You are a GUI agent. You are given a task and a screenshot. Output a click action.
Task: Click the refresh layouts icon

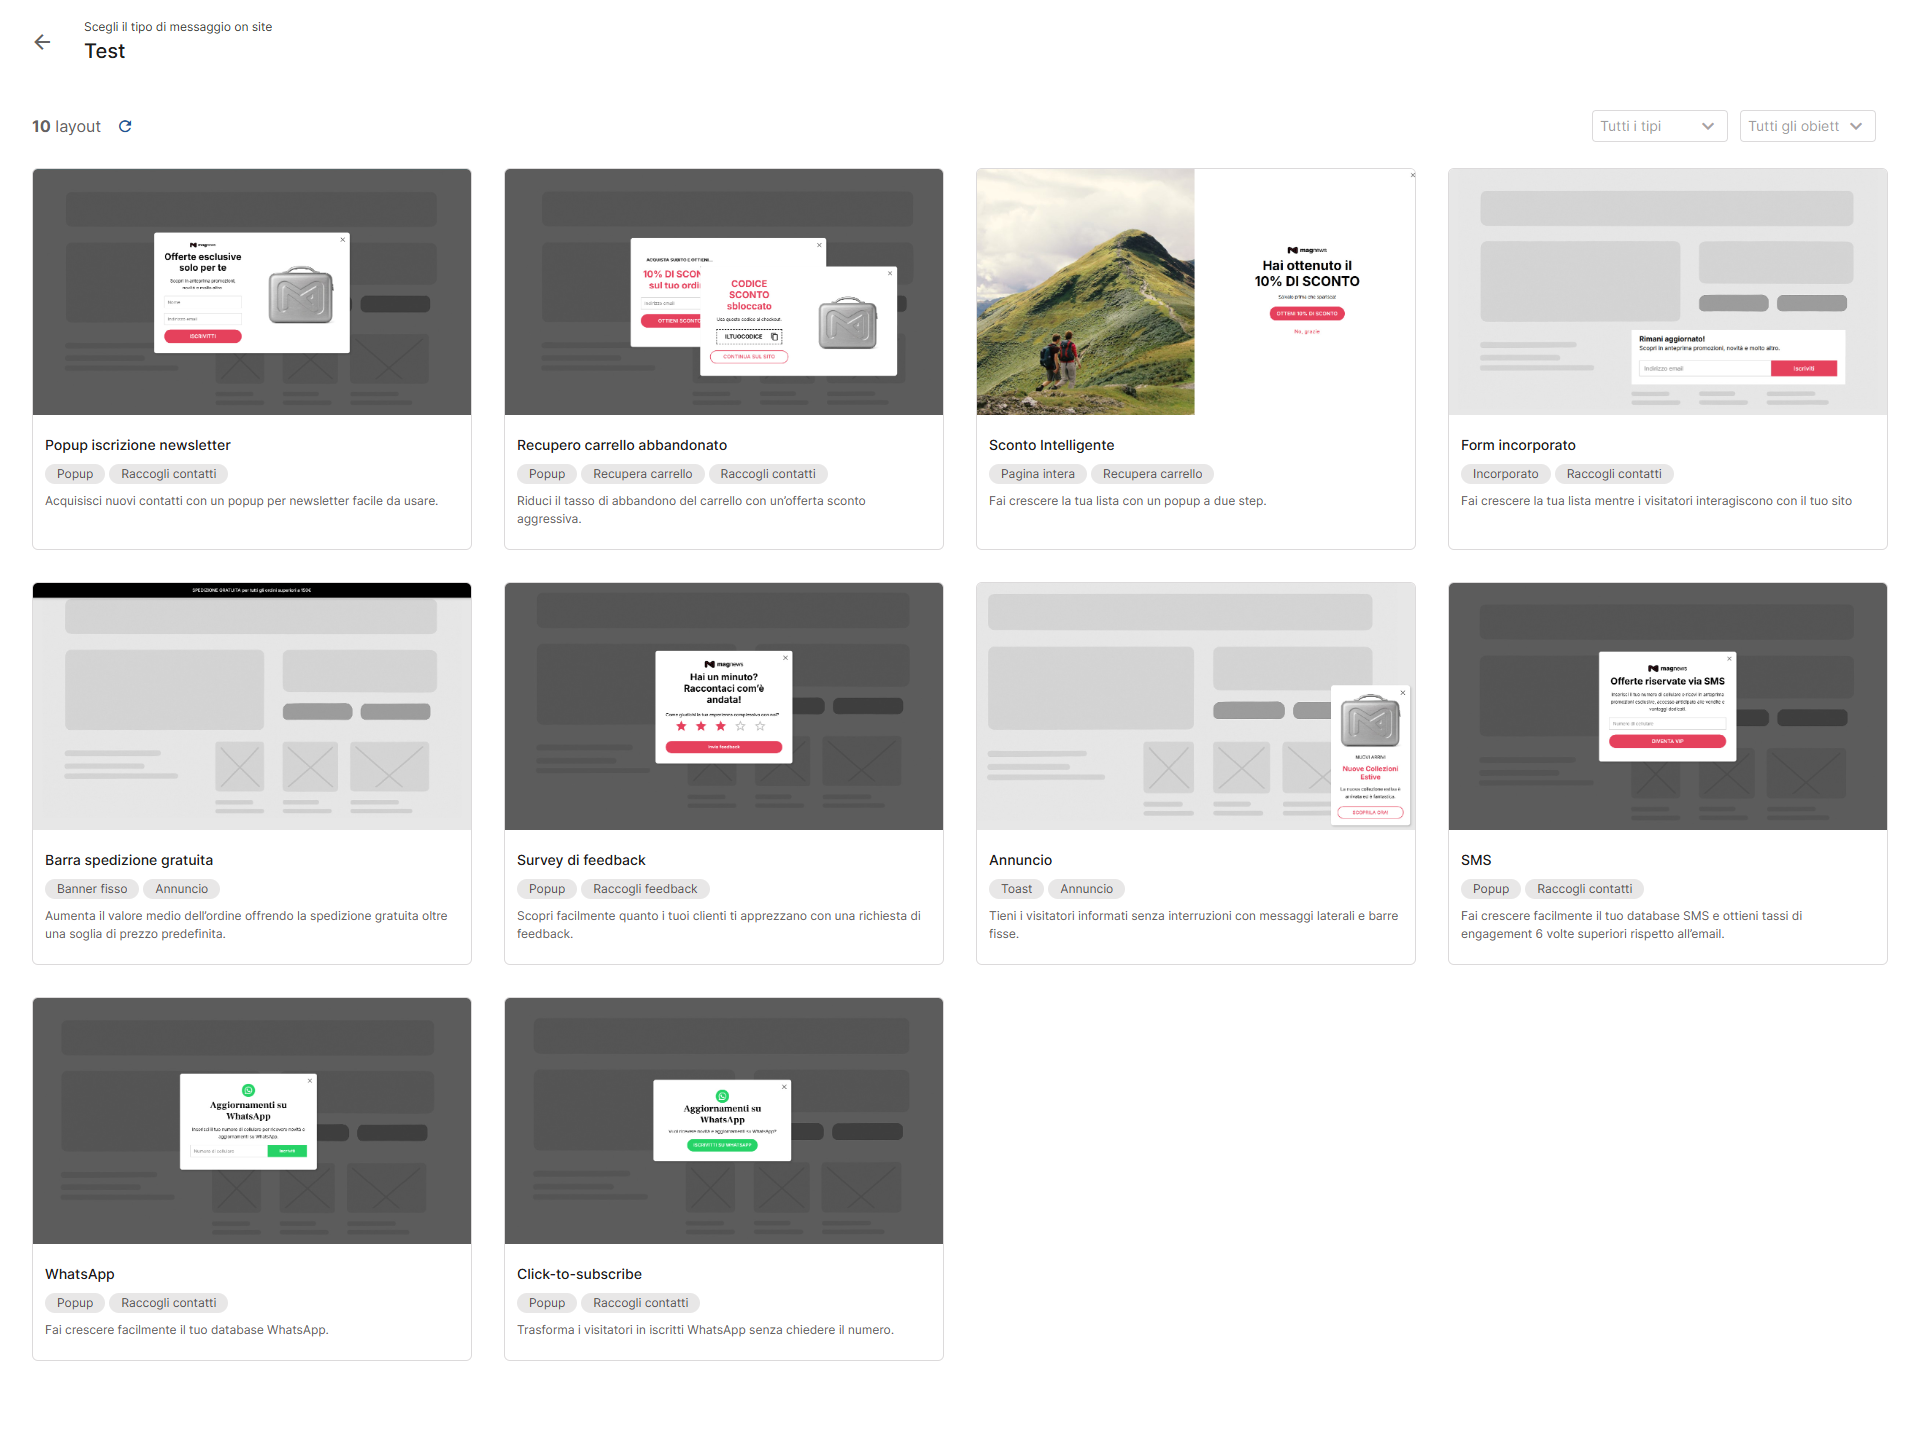coord(125,126)
